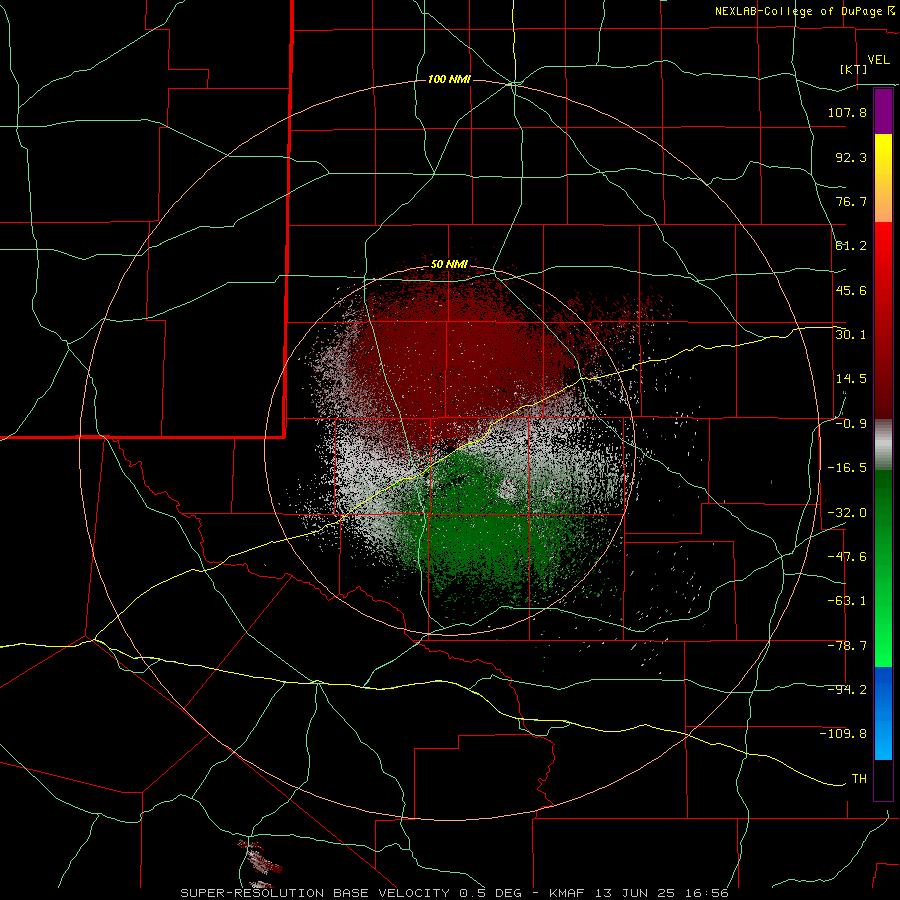Click the 50 NMI range ring label
Screen dimensions: 900x900
449,264
